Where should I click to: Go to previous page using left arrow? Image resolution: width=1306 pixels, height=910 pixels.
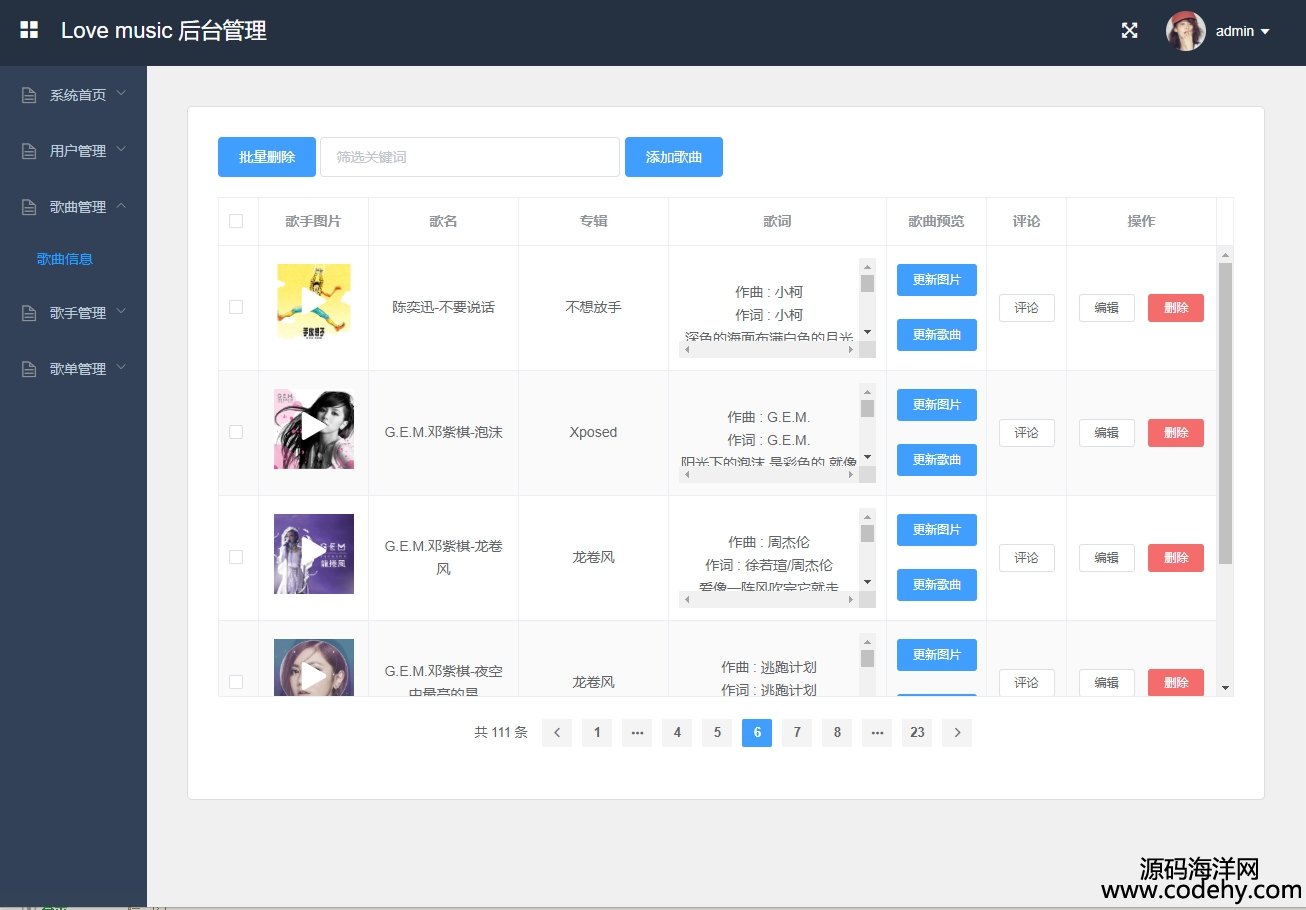[556, 733]
